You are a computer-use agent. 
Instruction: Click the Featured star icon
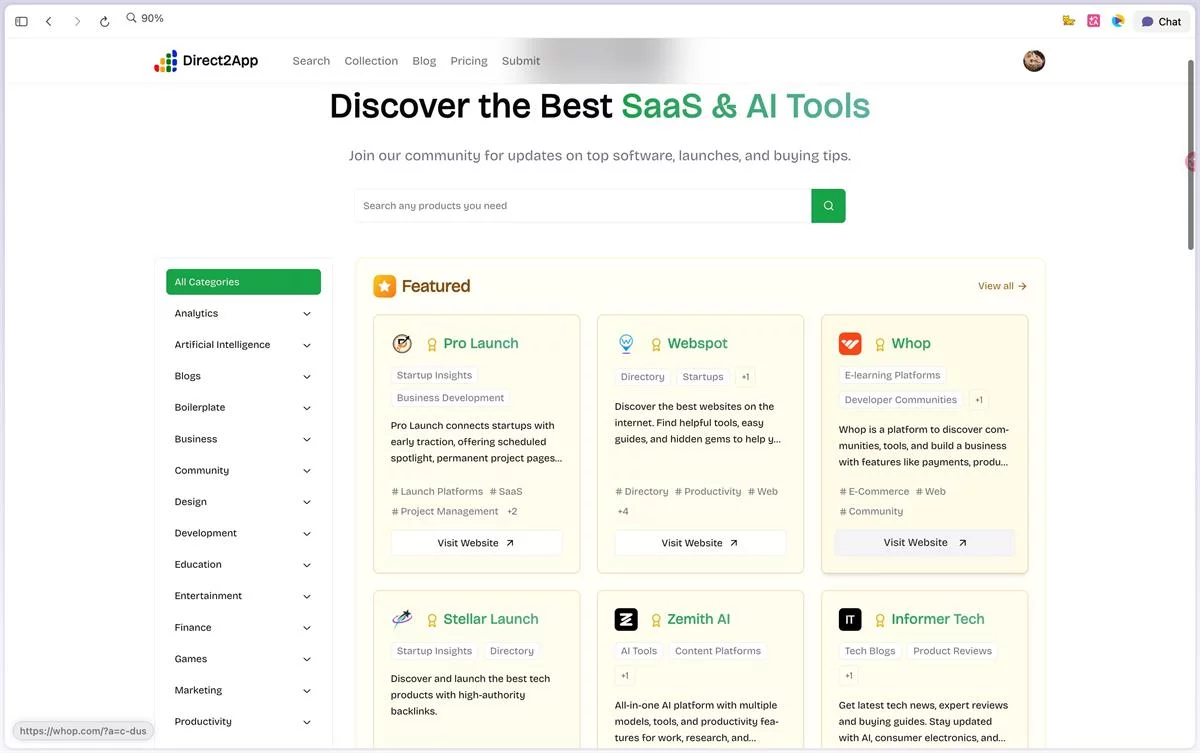[385, 286]
